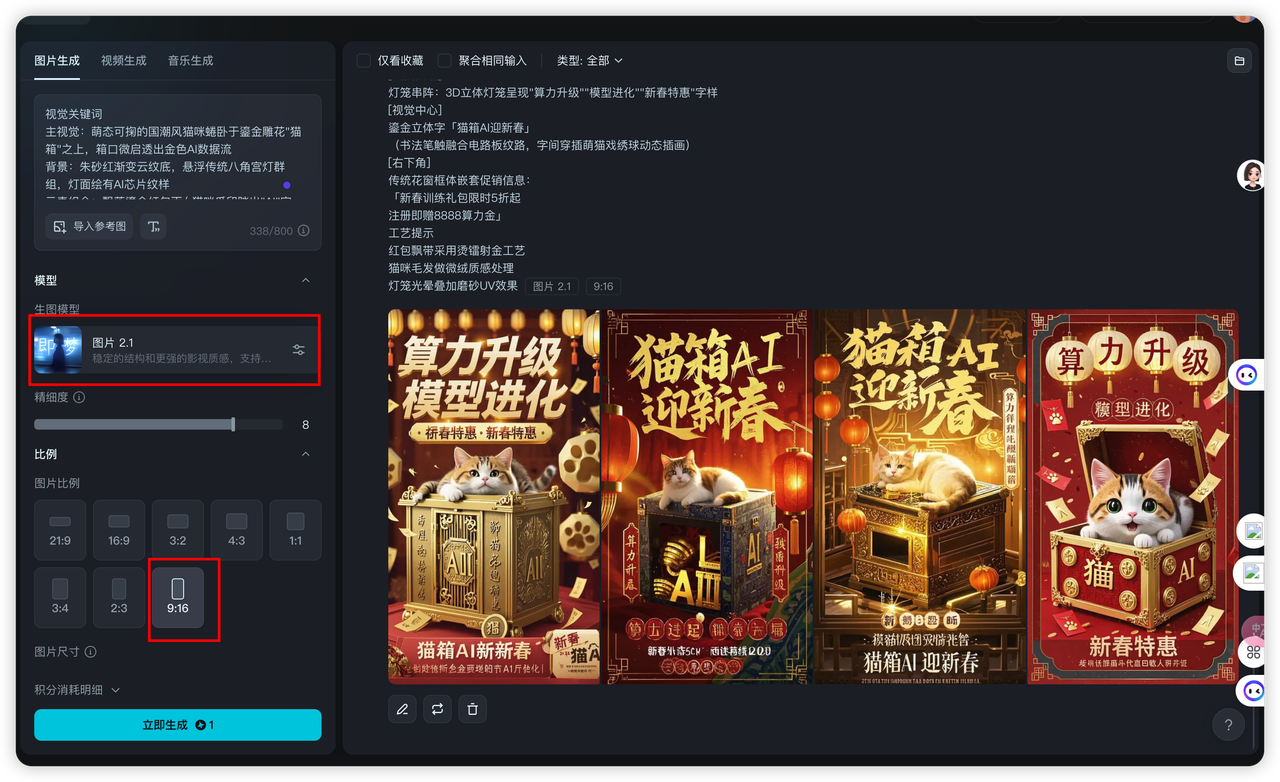Click the text style icon beside 导入参考图

153,227
